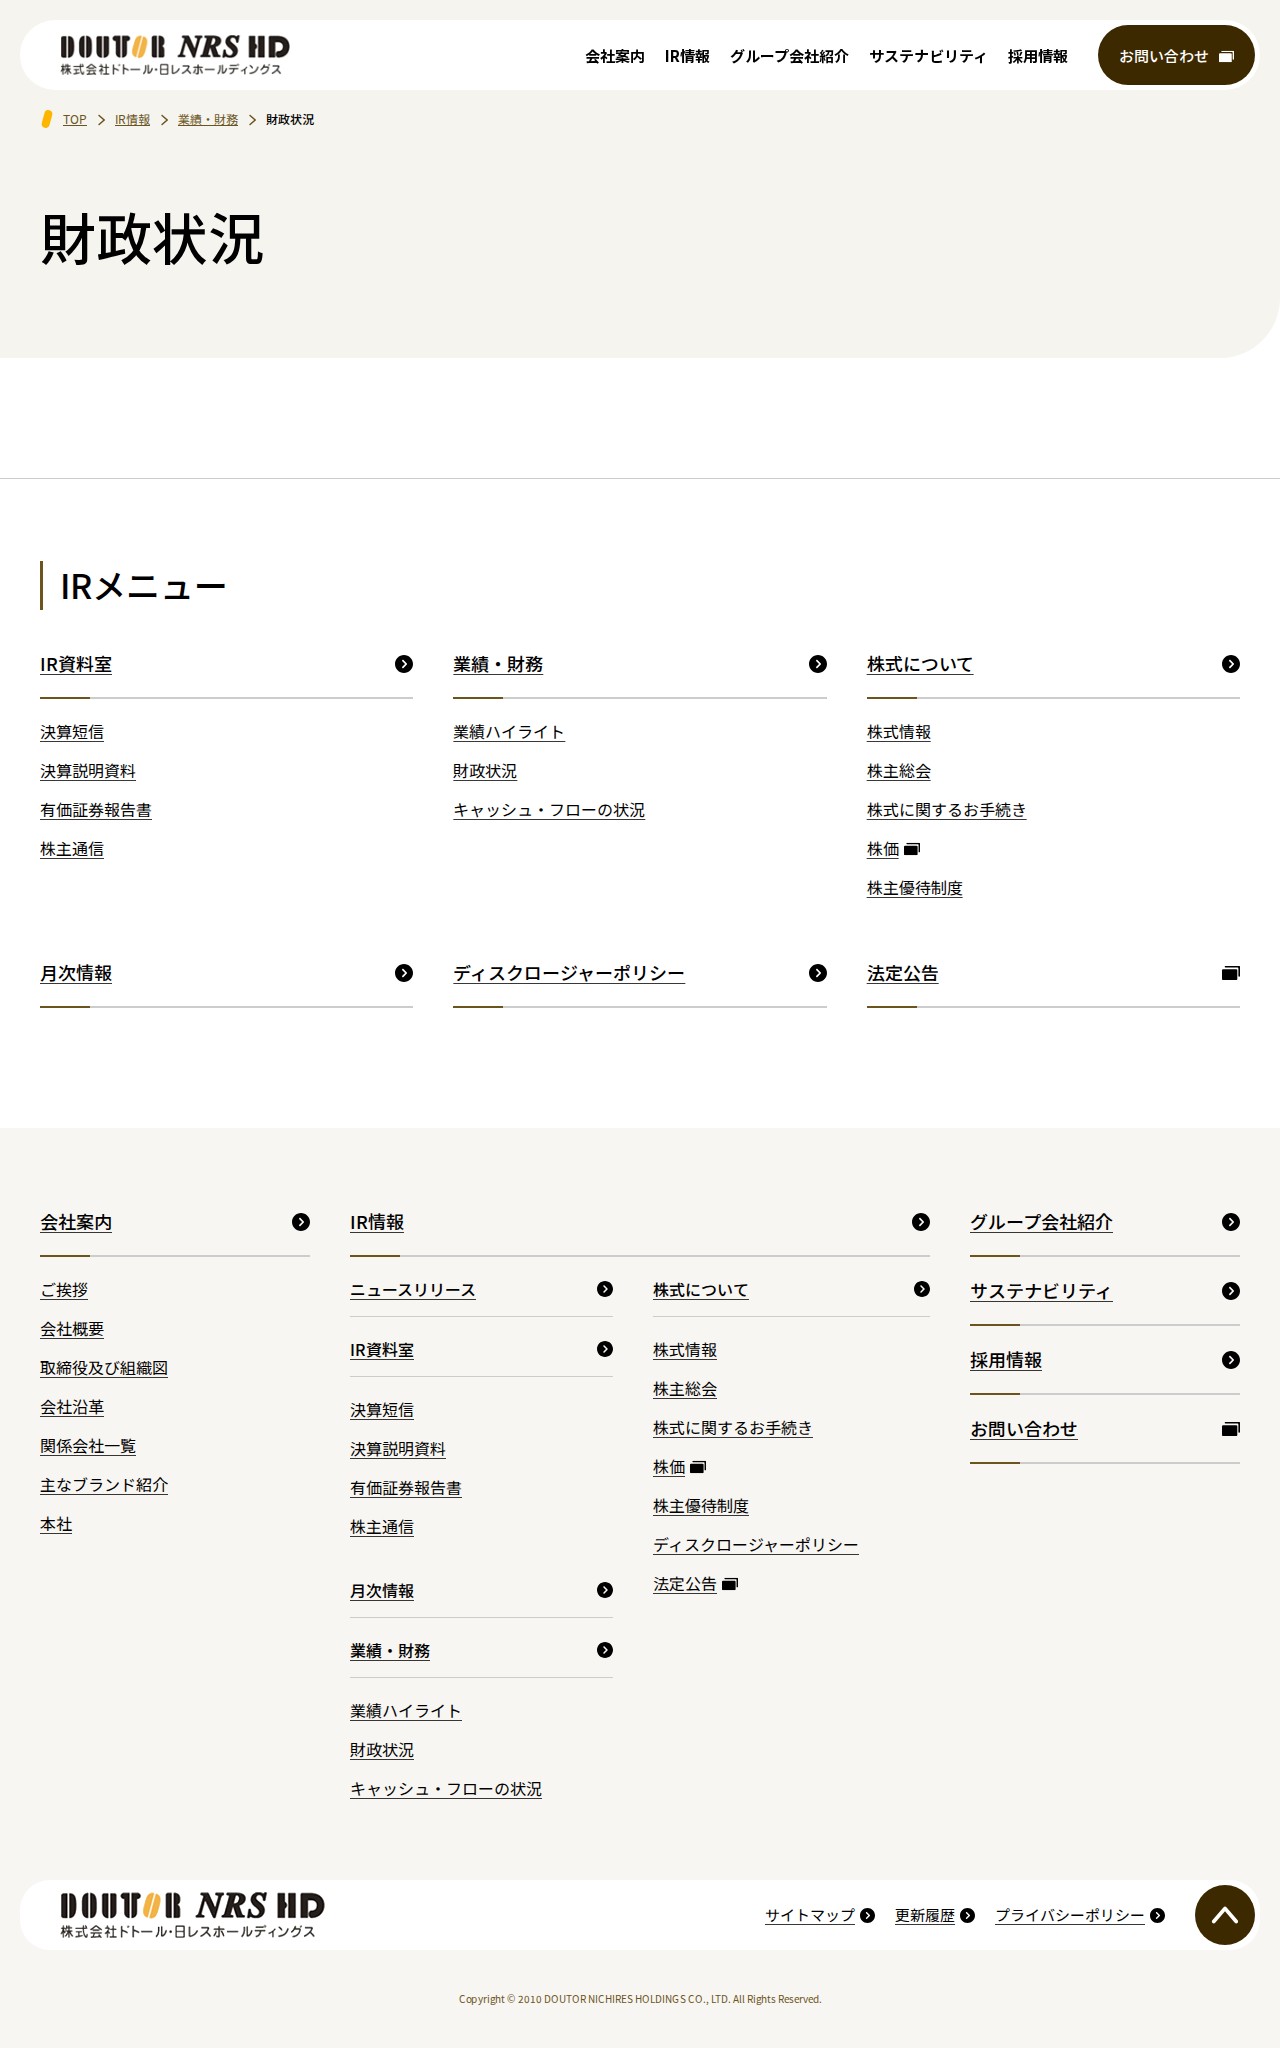This screenshot has width=1280, height=2048.
Task: Go to IR情報 in the breadcrumb
Action: tap(132, 120)
